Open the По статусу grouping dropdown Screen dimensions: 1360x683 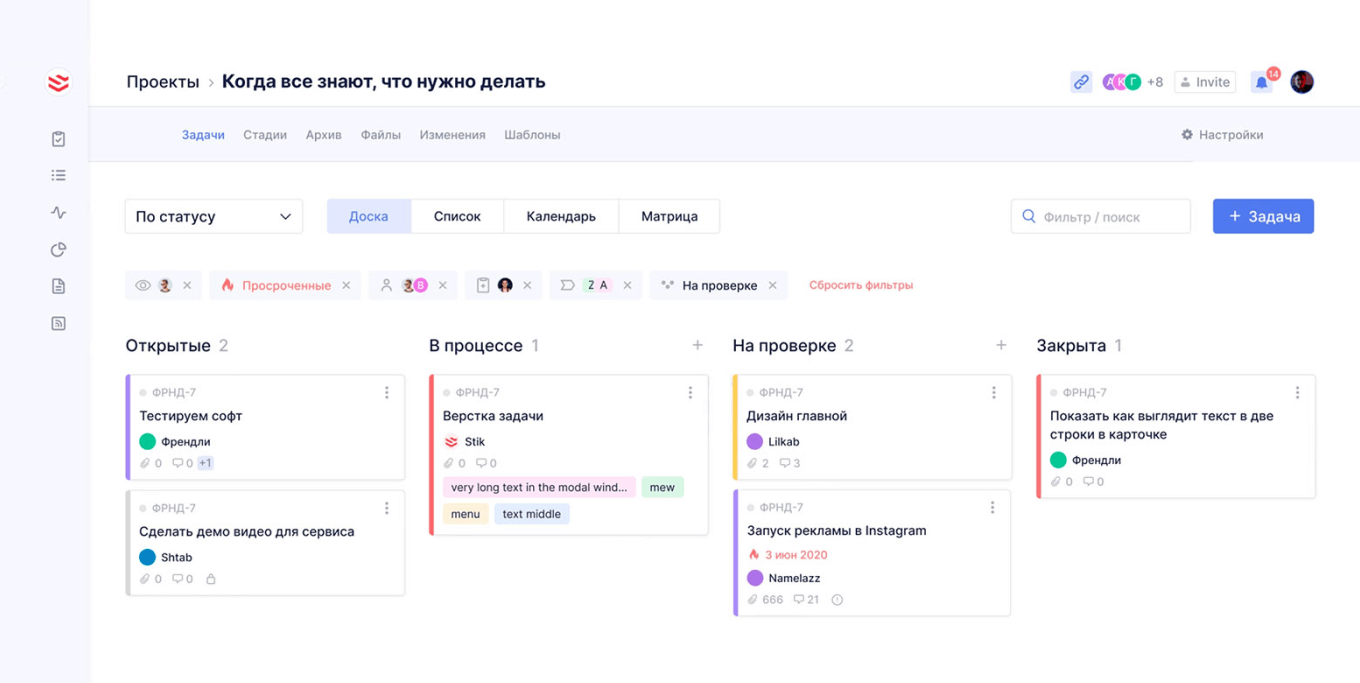tap(213, 217)
